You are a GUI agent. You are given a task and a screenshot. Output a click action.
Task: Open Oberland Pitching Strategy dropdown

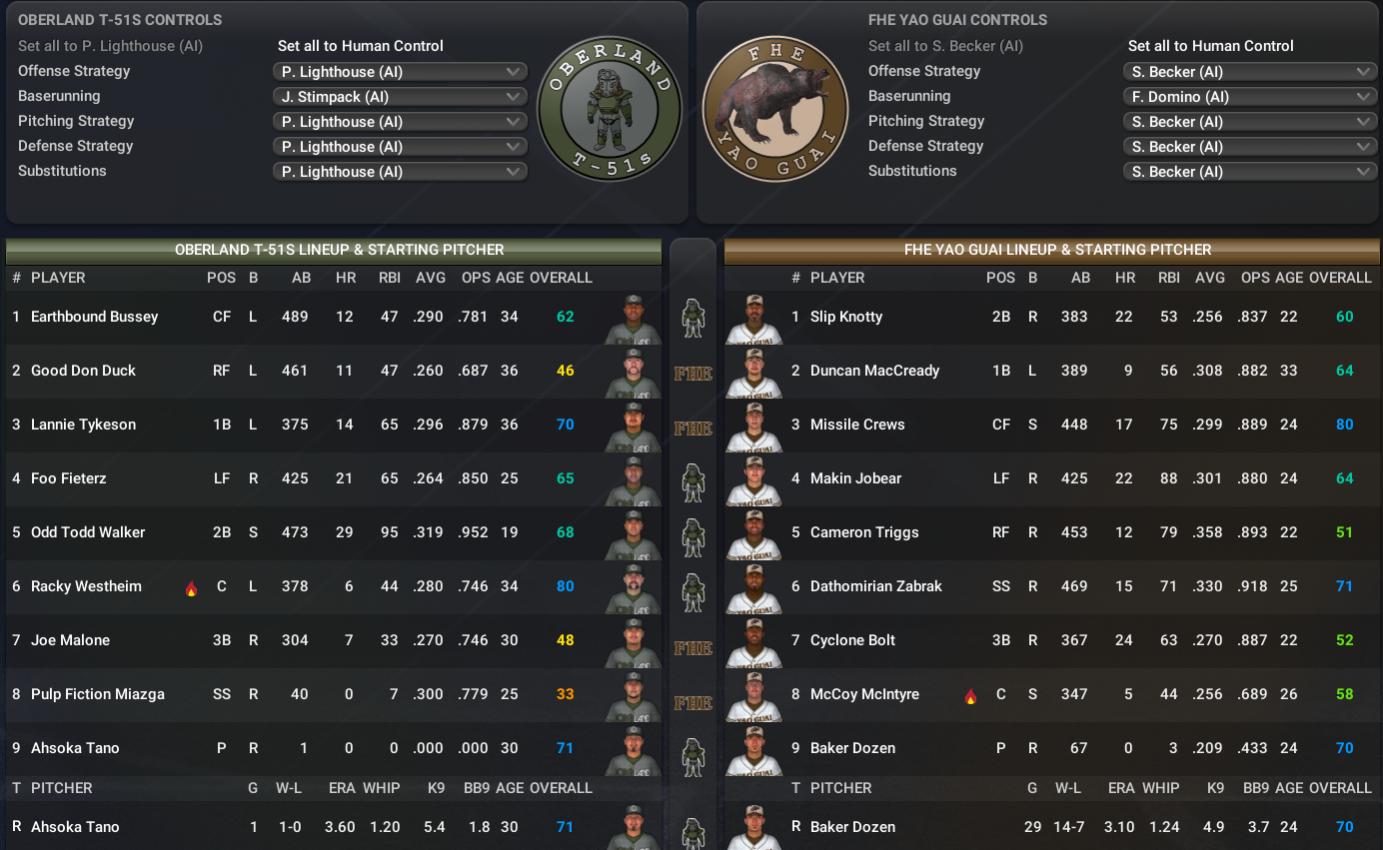coord(399,122)
